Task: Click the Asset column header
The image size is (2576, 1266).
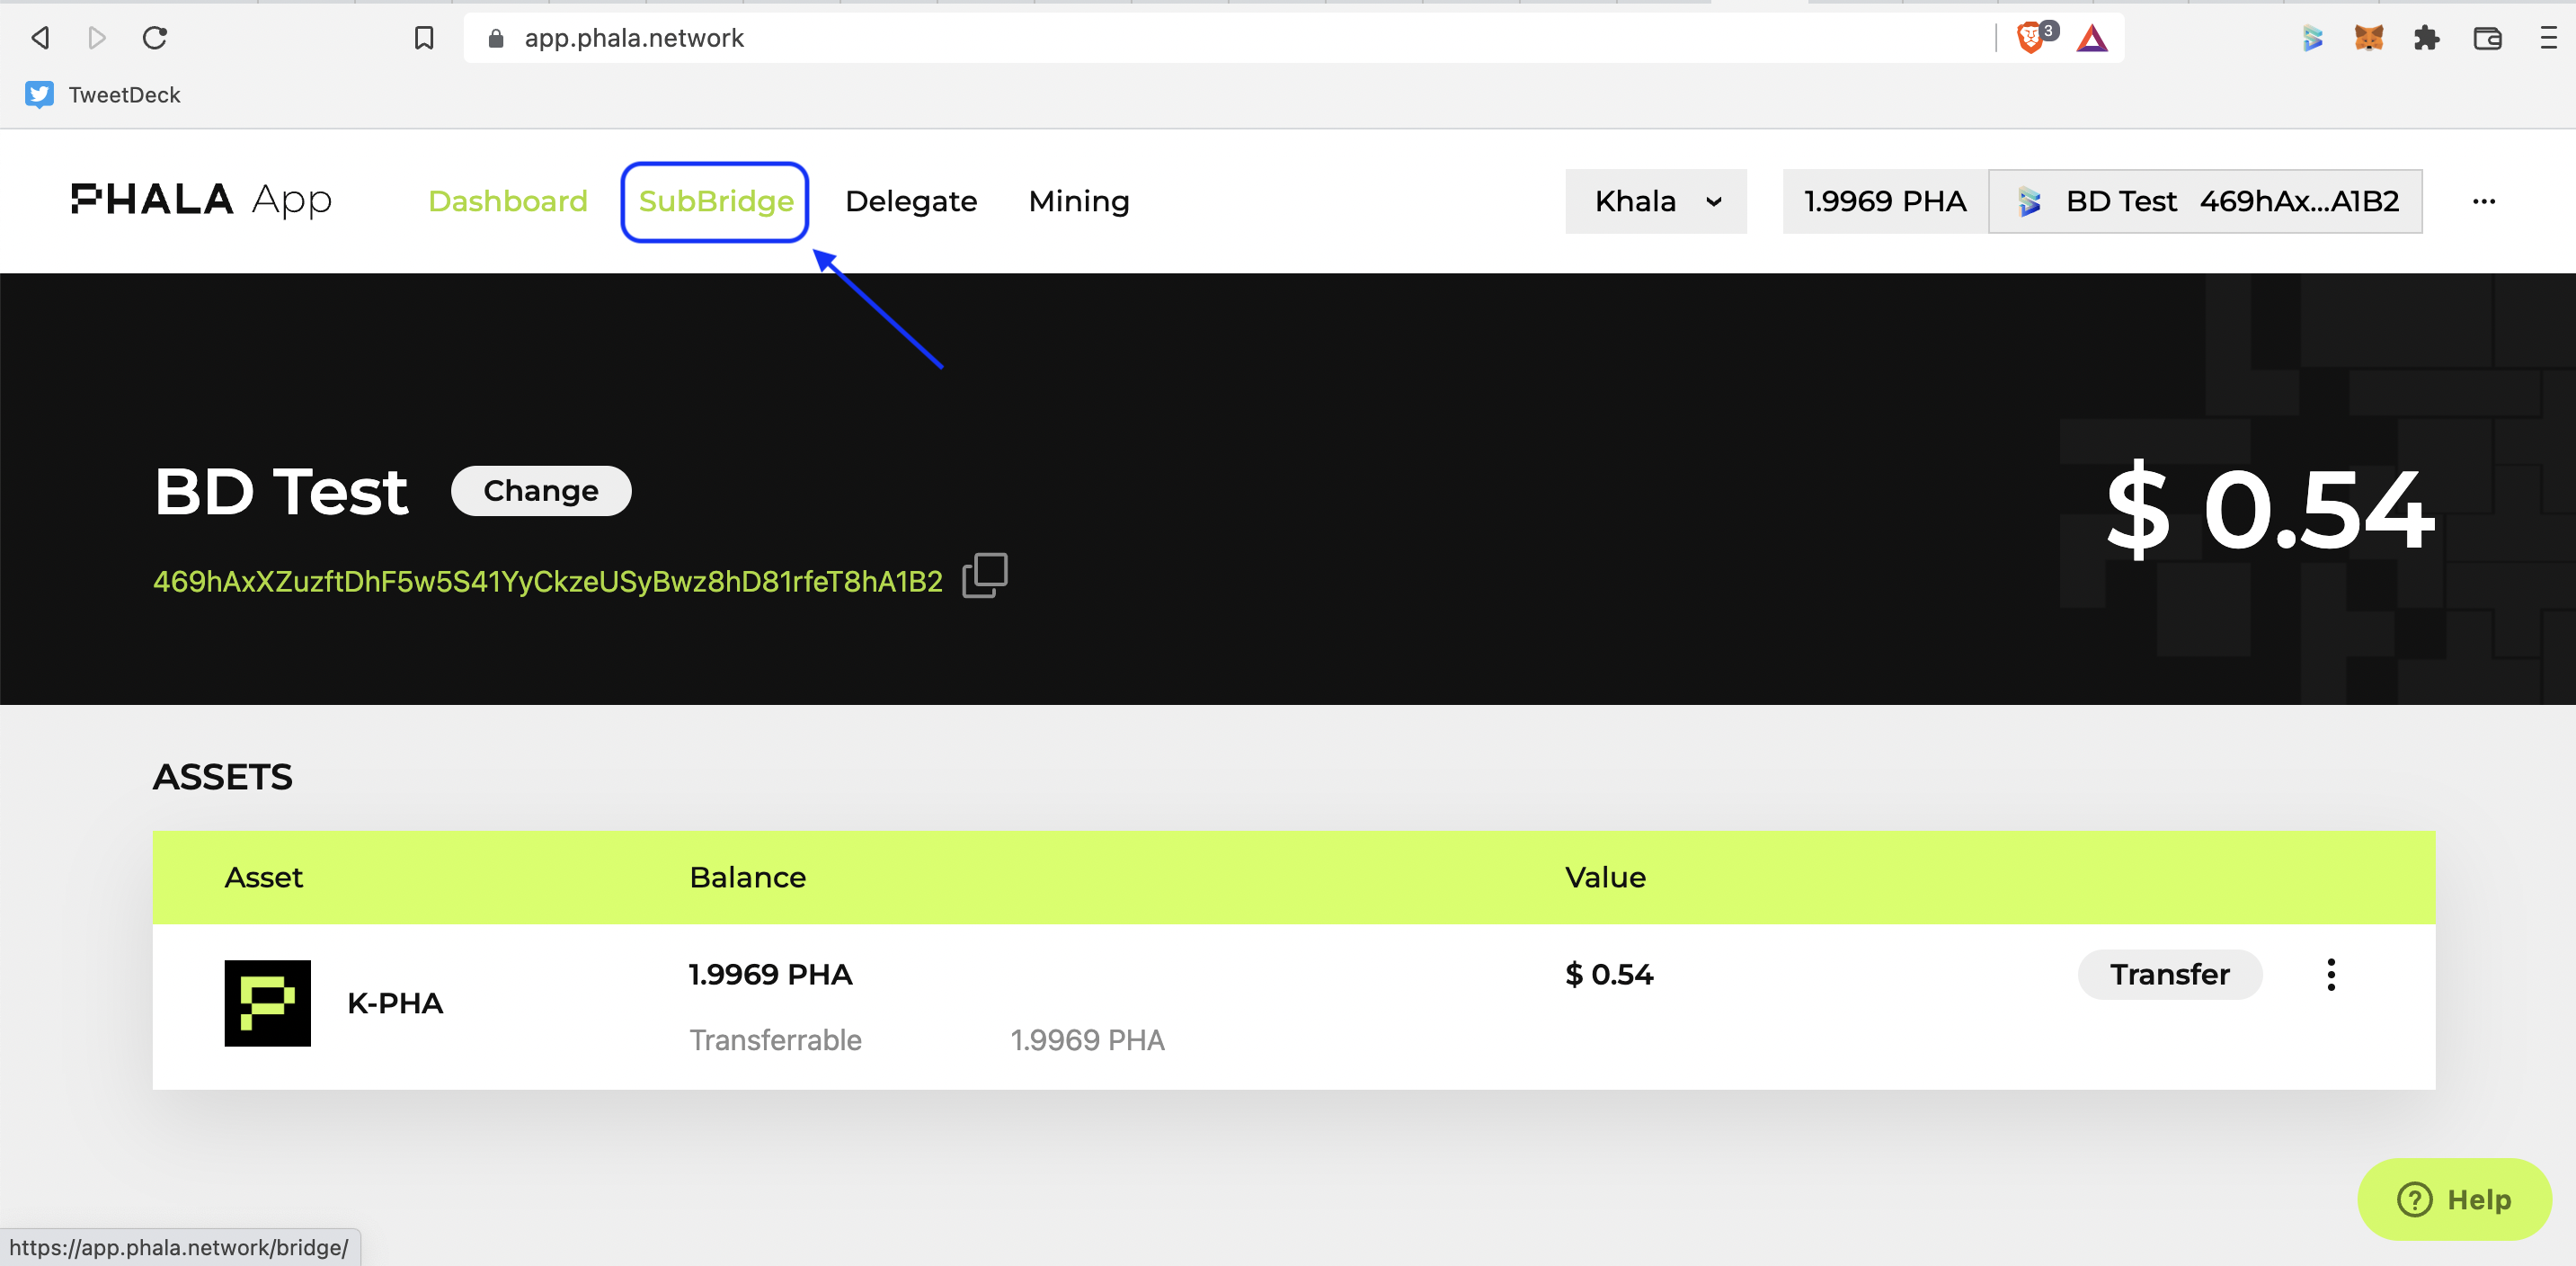Action: tap(263, 877)
